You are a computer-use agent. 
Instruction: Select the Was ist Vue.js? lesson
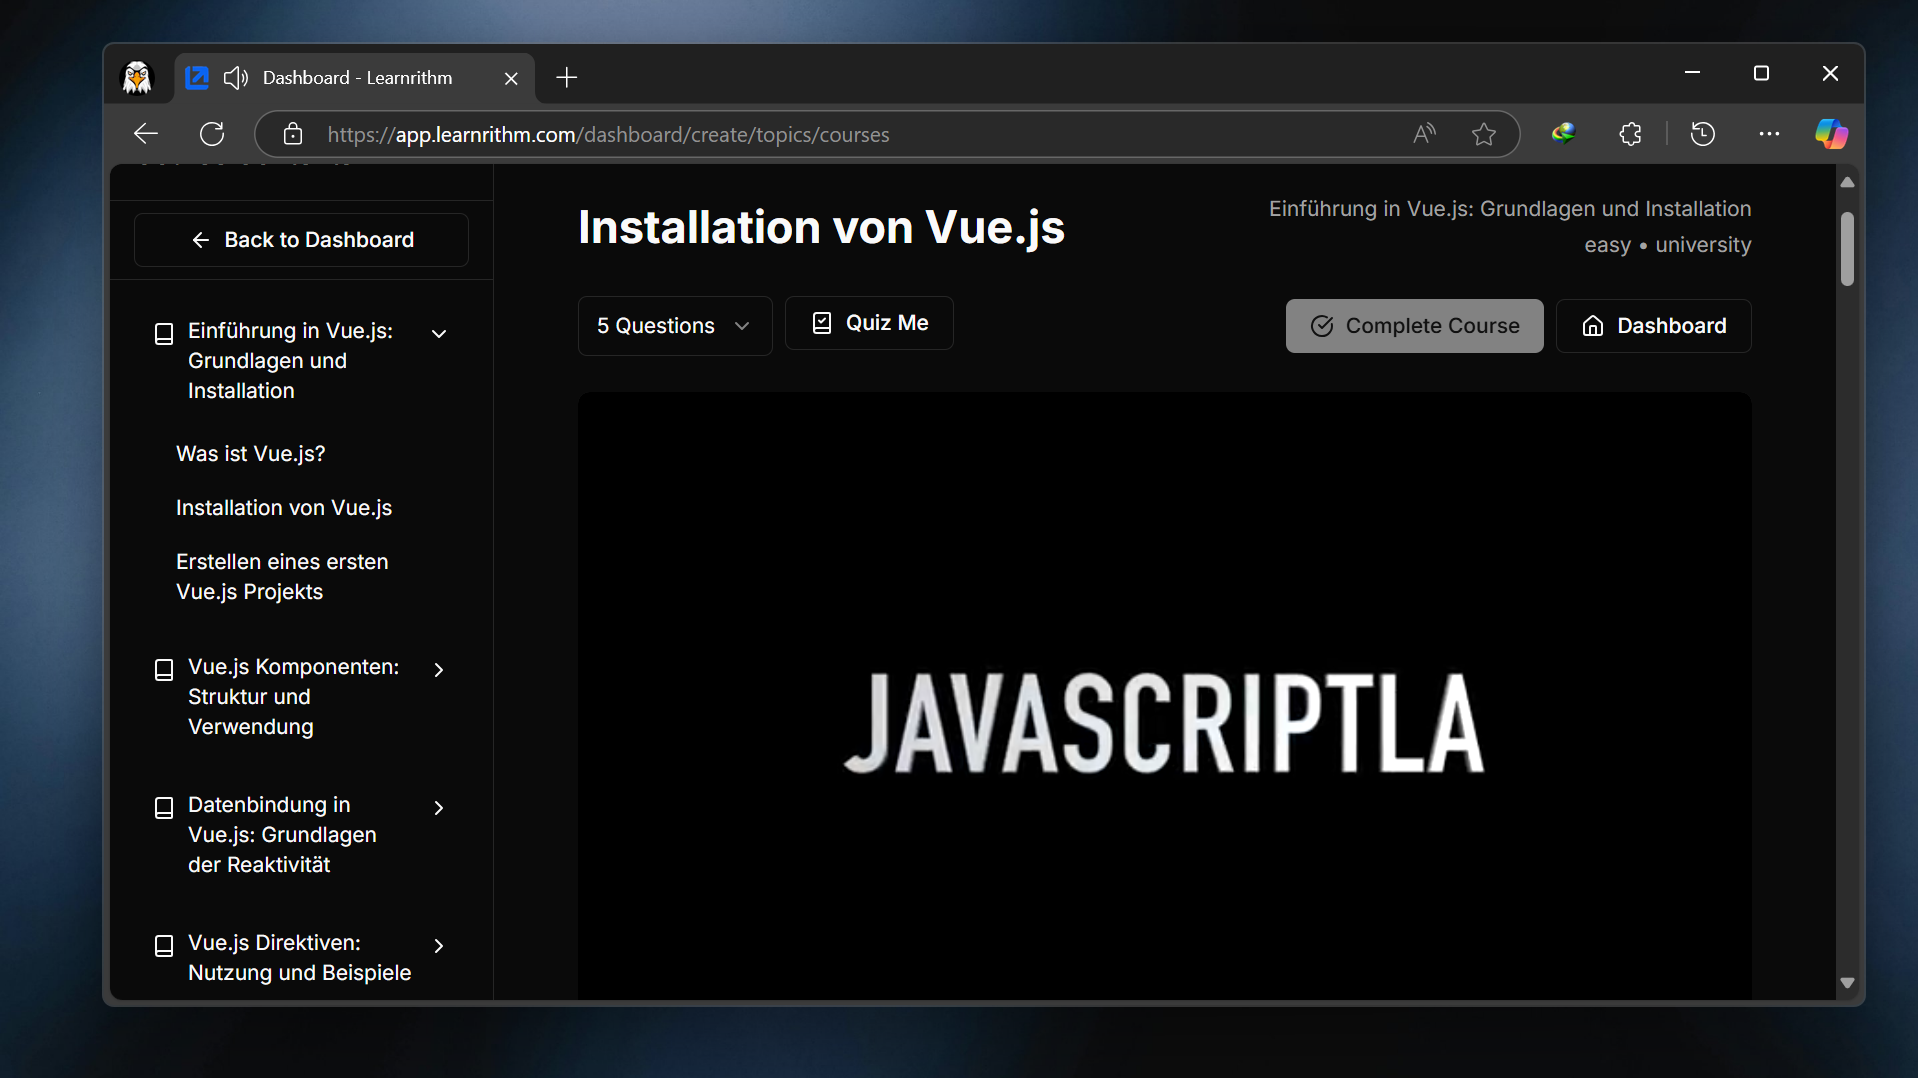tap(251, 454)
